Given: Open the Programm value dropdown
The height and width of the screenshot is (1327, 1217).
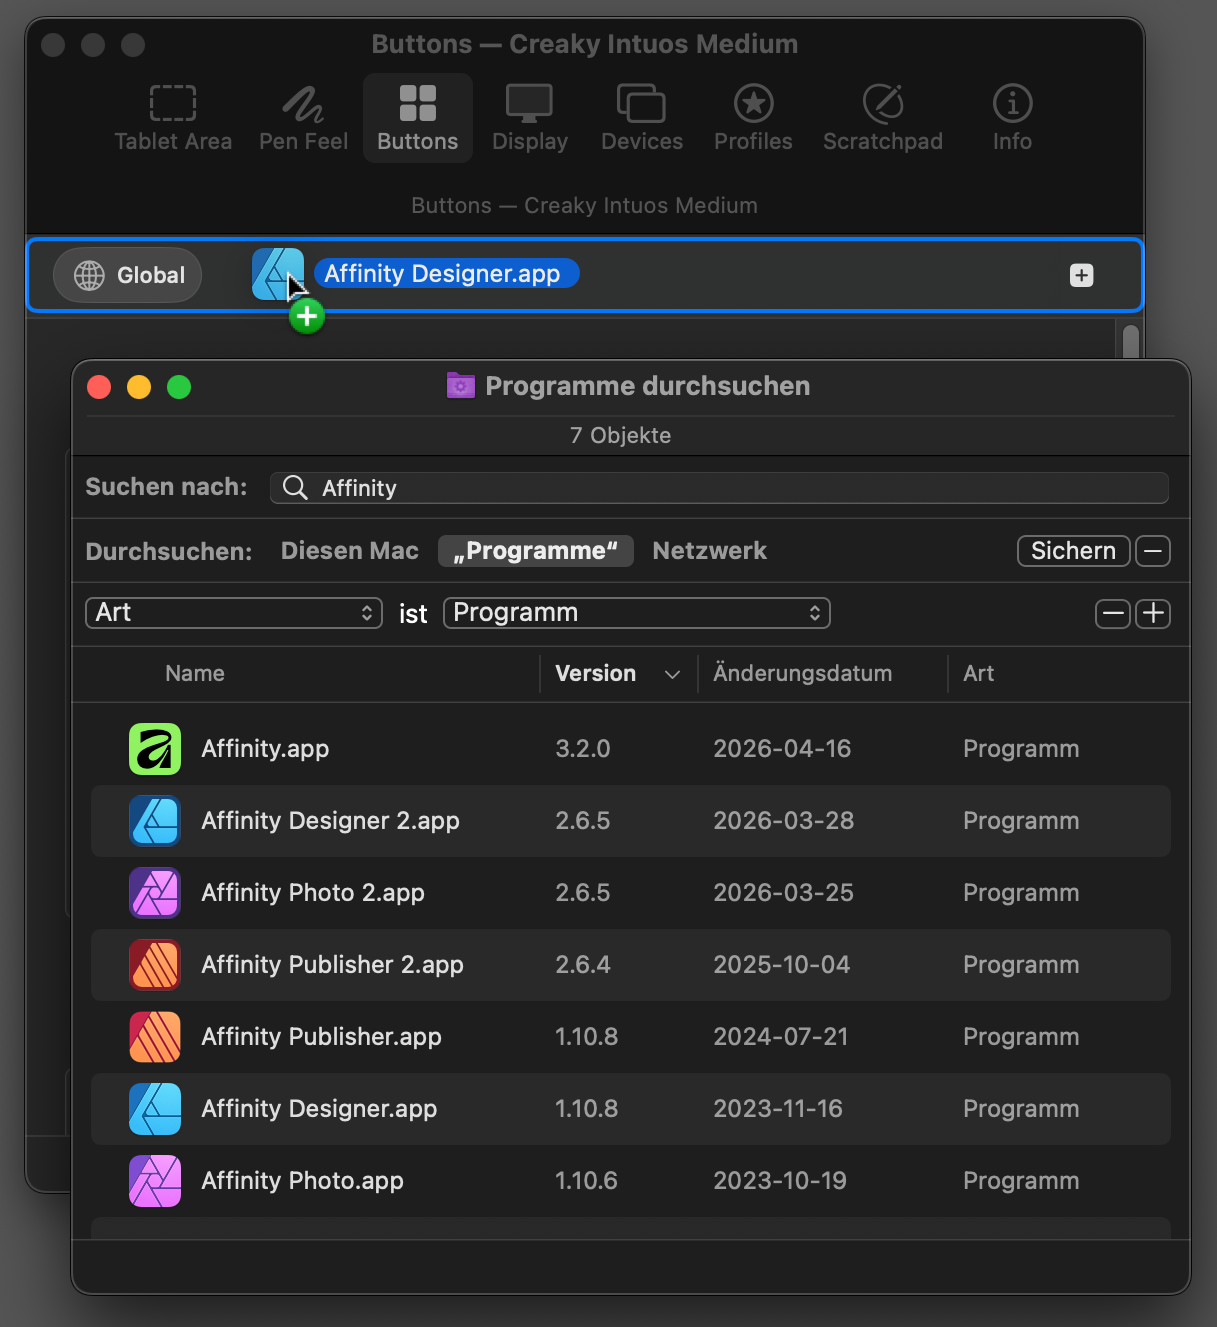Looking at the screenshot, I should 637,613.
